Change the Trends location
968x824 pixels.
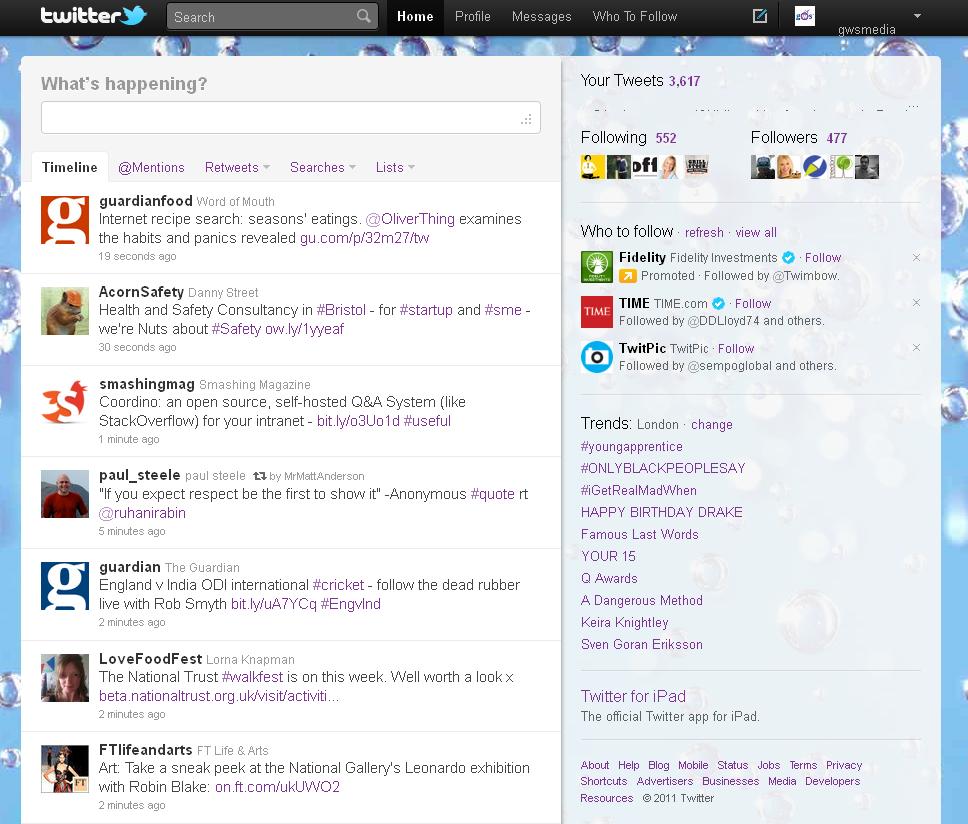pyautogui.click(x=712, y=425)
